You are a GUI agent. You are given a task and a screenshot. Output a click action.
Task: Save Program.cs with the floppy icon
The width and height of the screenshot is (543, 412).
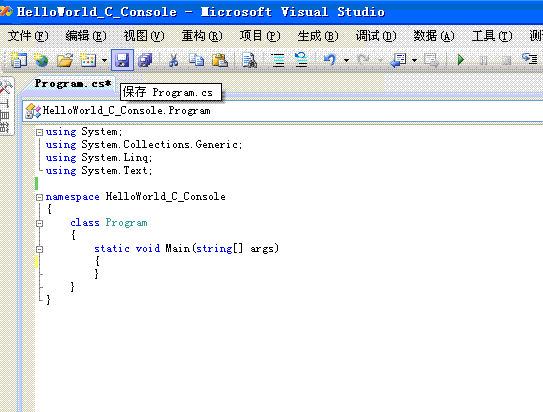tap(122, 60)
